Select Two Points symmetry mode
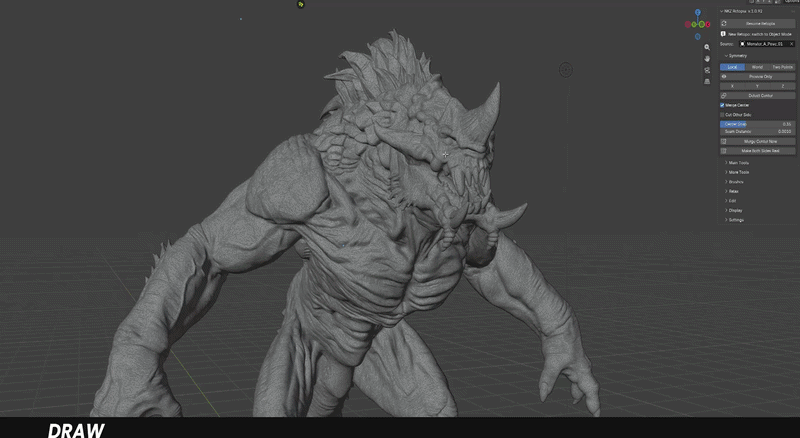800x438 pixels. pos(782,67)
